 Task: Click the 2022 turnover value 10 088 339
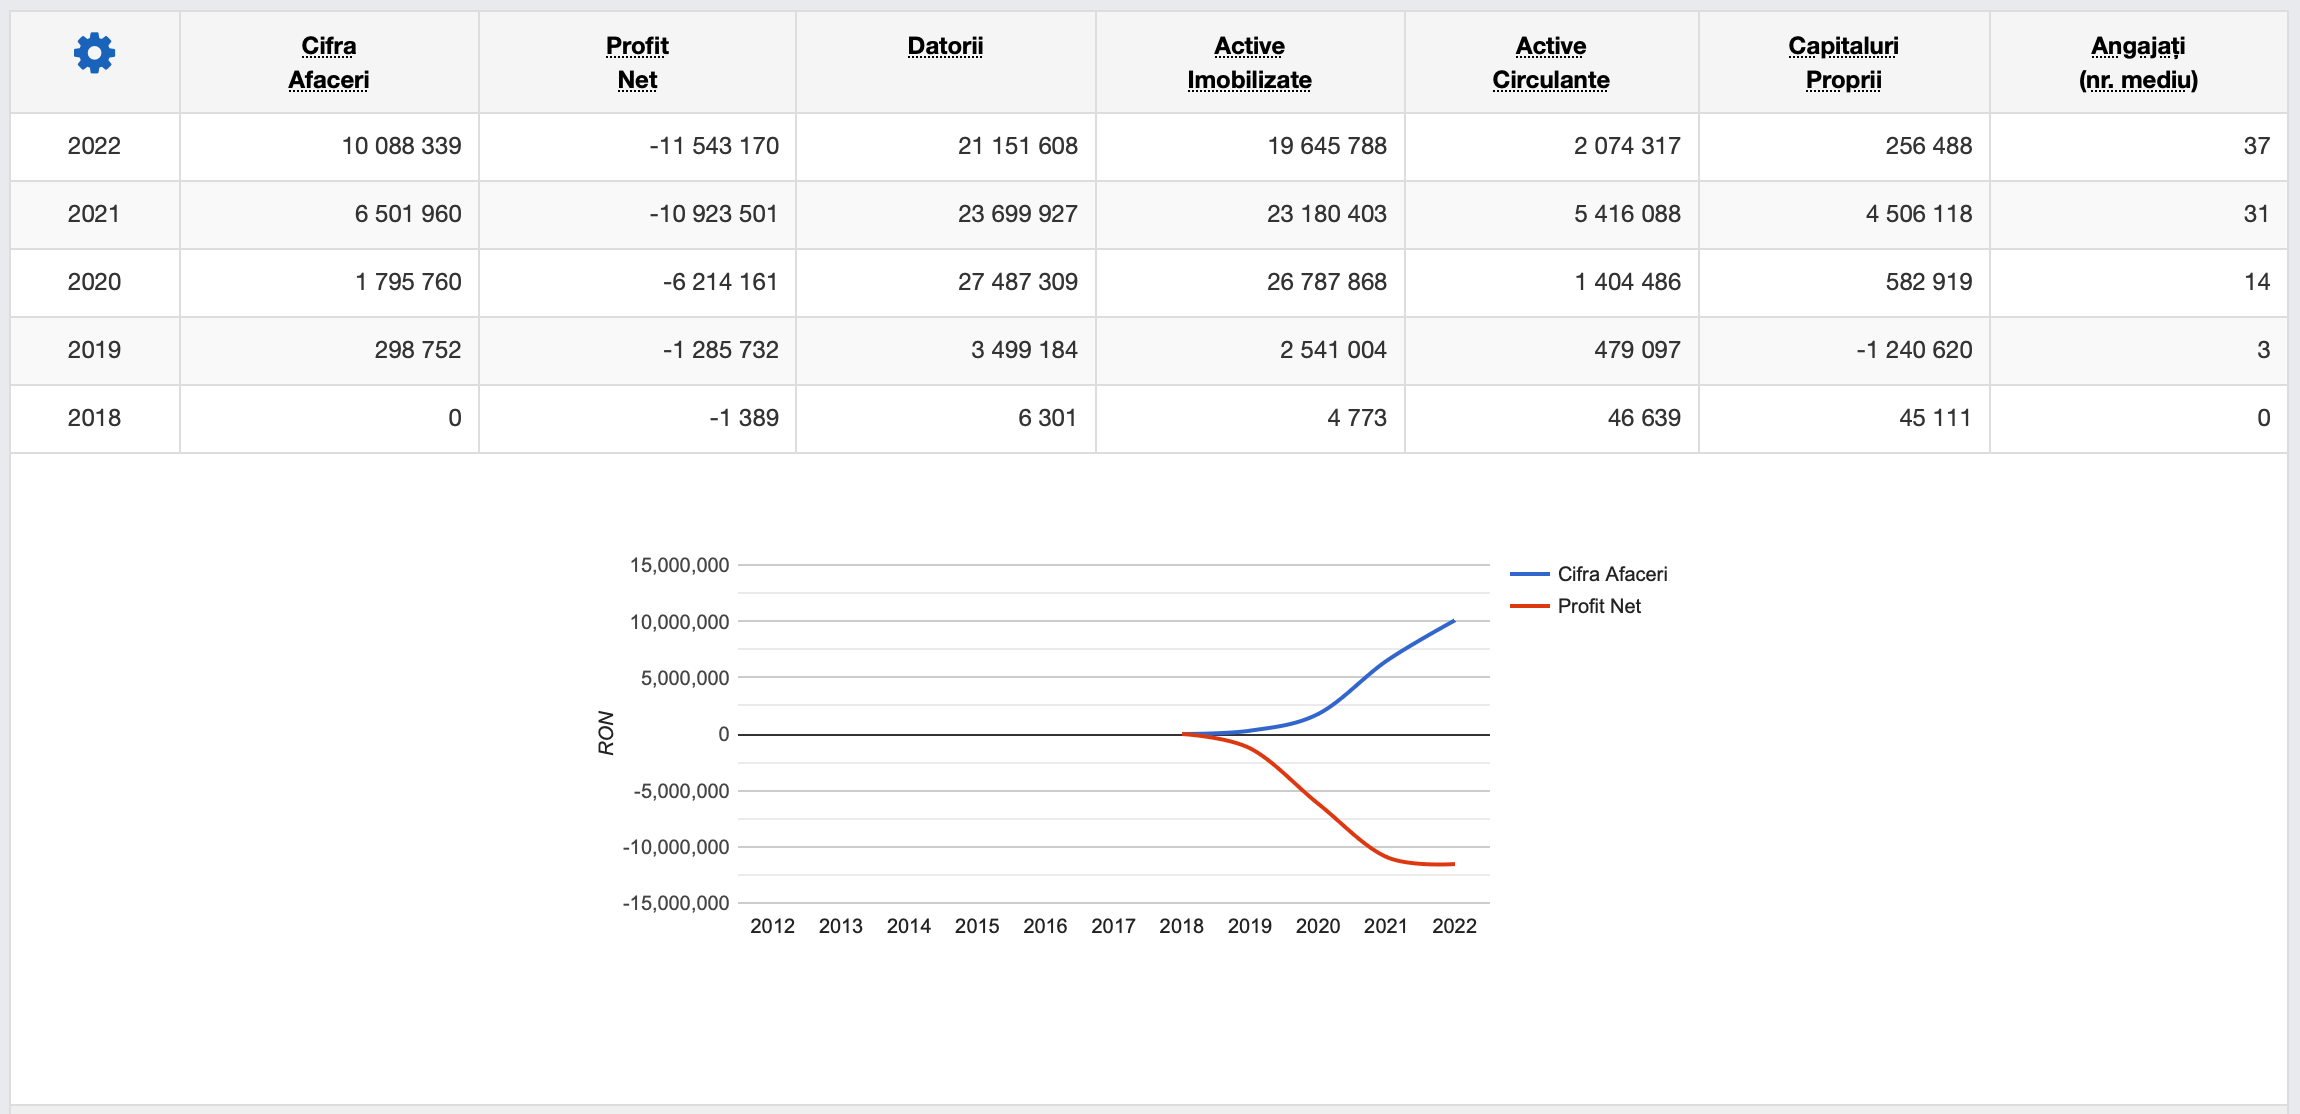(x=401, y=146)
